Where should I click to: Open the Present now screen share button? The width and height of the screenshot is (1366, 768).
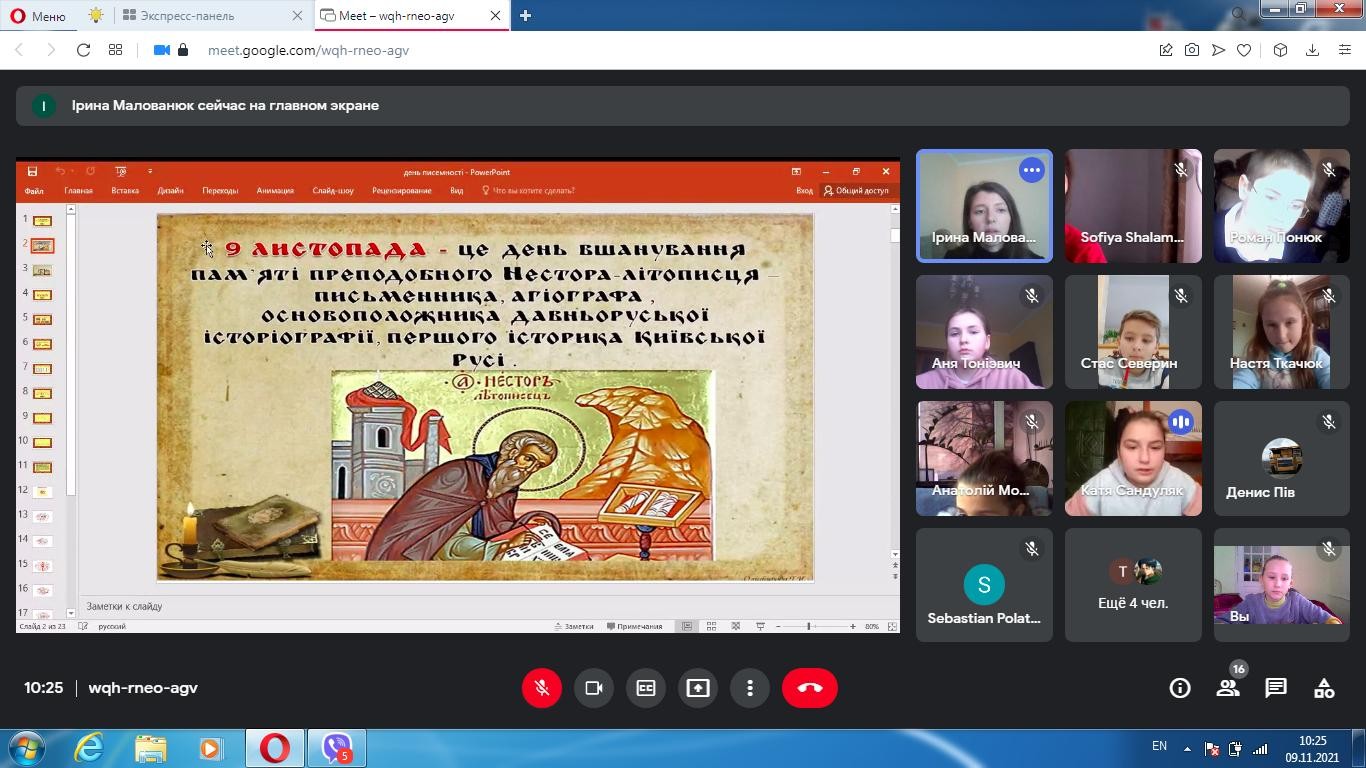point(698,688)
